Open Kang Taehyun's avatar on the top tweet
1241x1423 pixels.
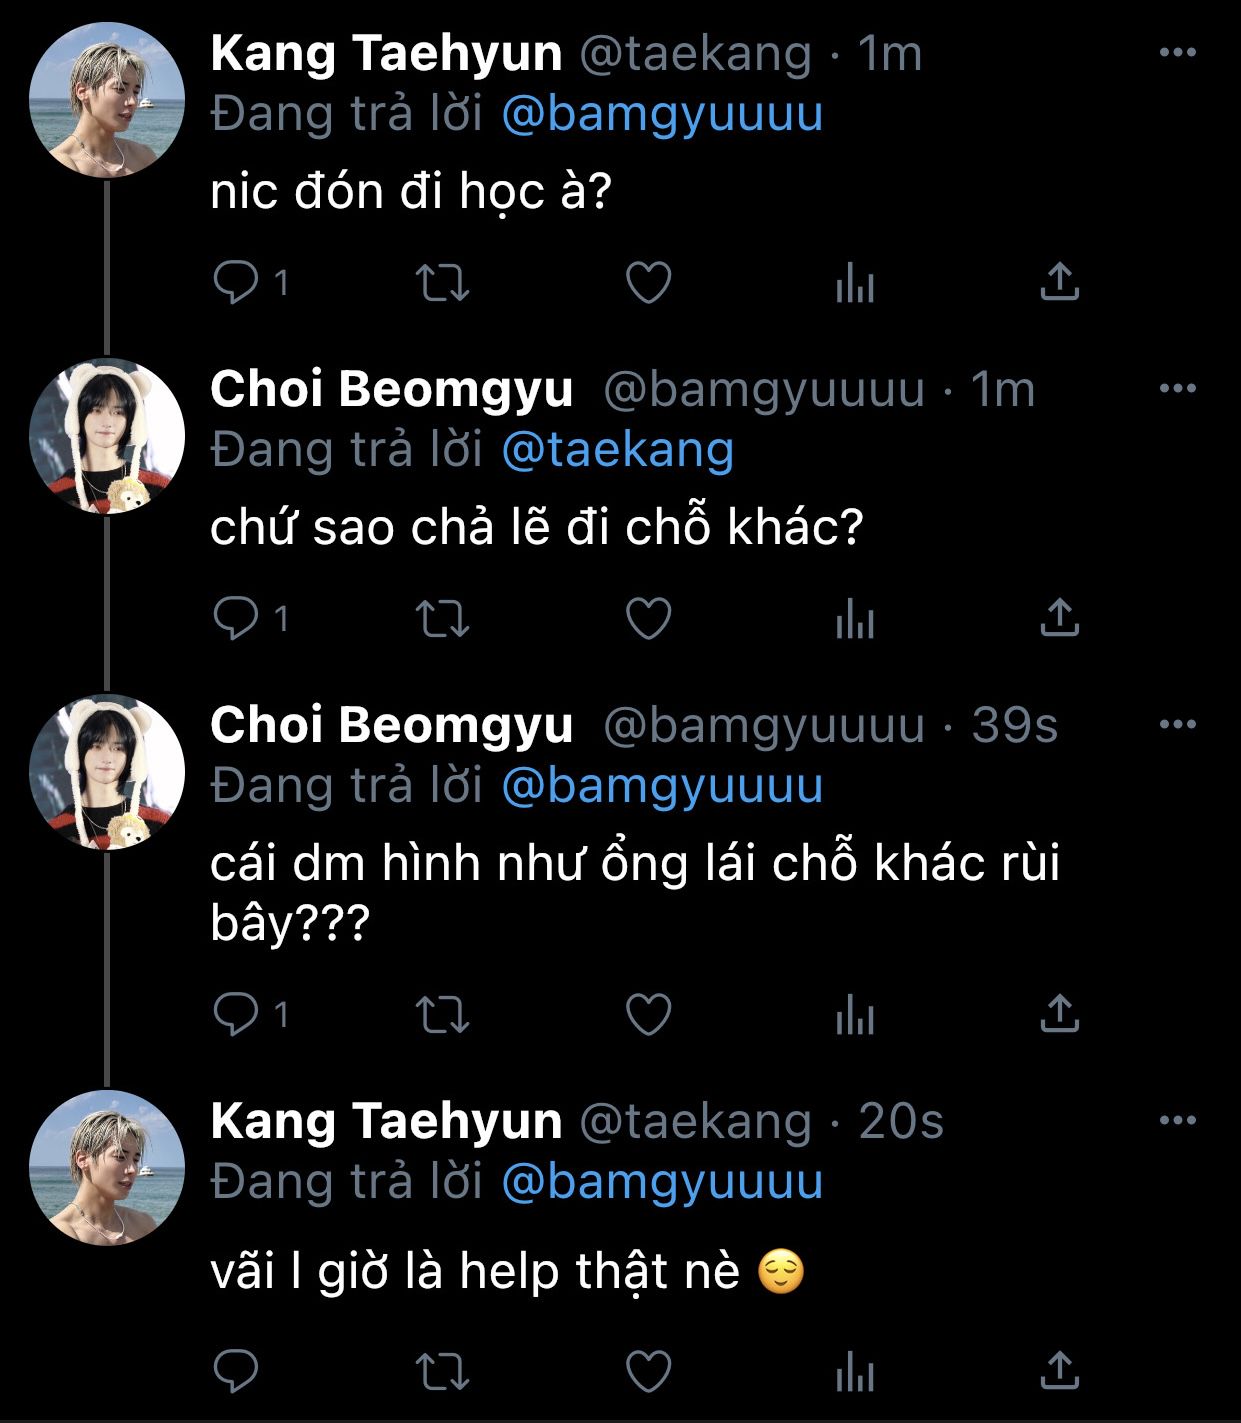point(108,100)
